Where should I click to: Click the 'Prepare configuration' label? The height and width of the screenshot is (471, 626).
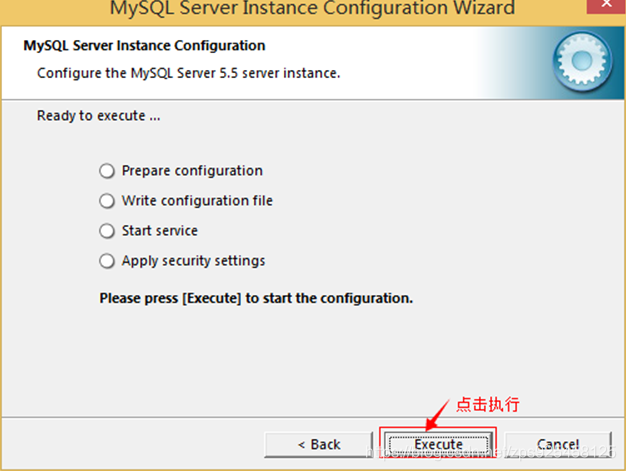point(192,171)
